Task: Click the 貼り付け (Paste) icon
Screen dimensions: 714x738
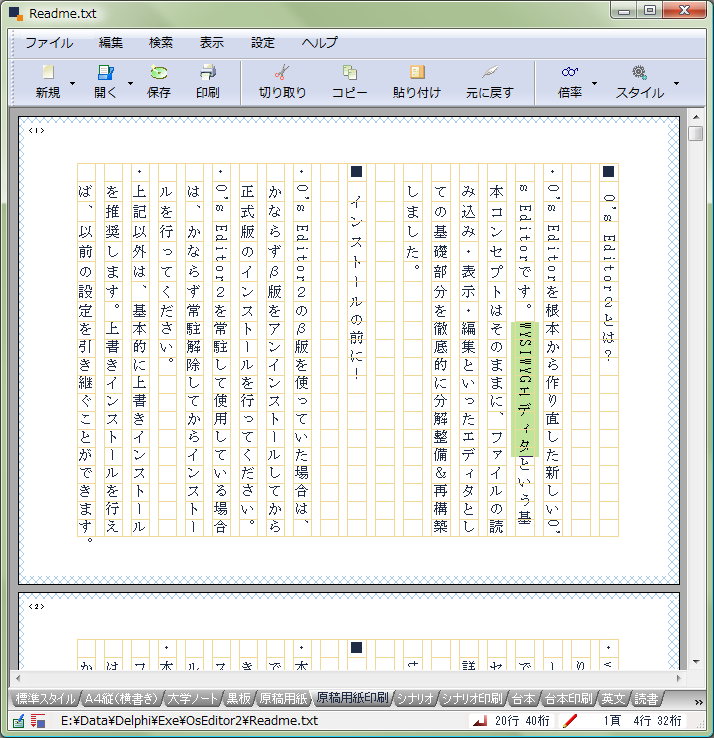Action: (x=417, y=72)
